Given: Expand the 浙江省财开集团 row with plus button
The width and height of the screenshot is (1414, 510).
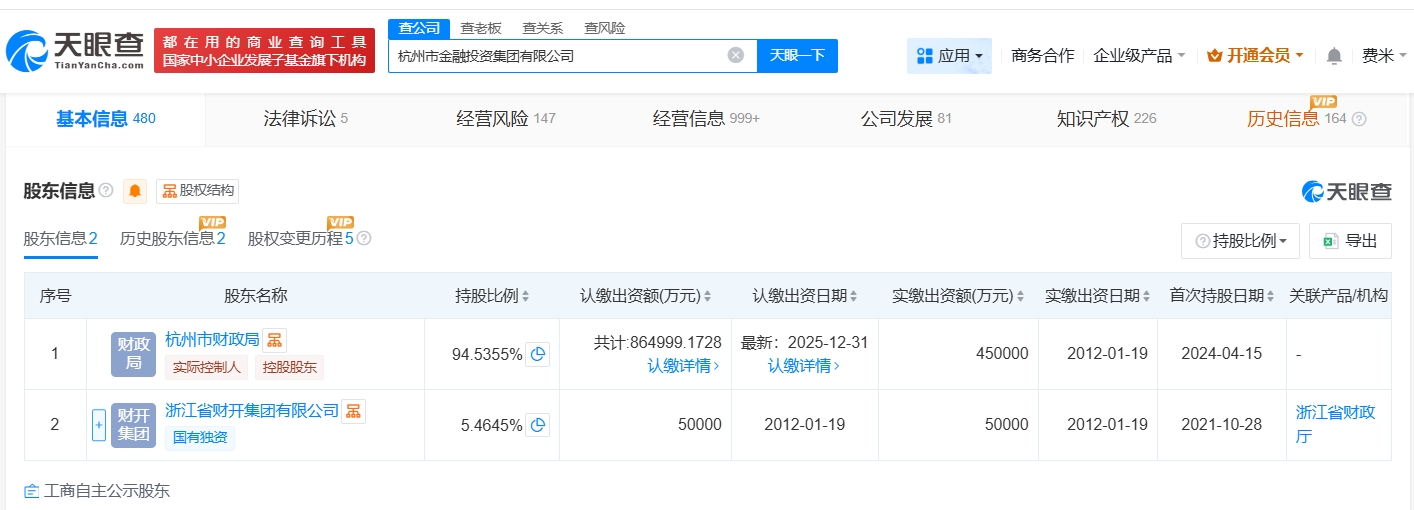Looking at the screenshot, I should click(99, 425).
